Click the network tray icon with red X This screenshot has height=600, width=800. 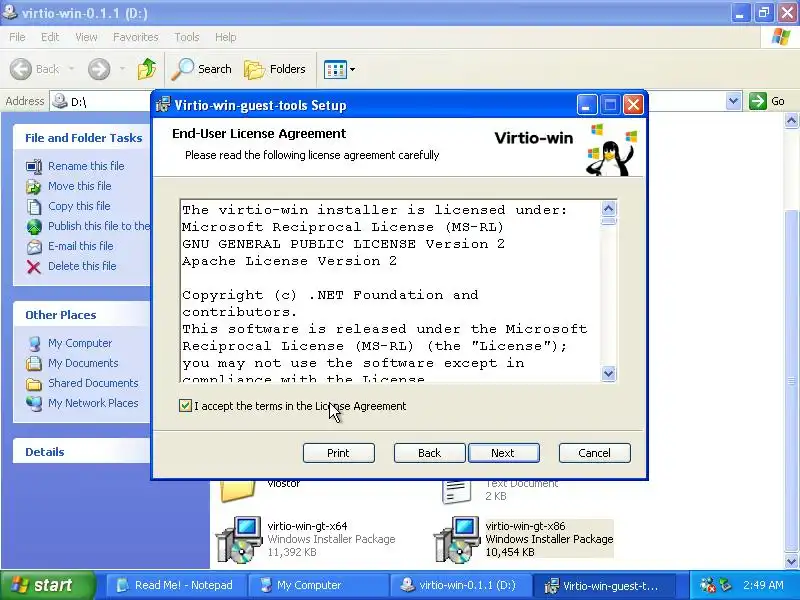click(707, 586)
